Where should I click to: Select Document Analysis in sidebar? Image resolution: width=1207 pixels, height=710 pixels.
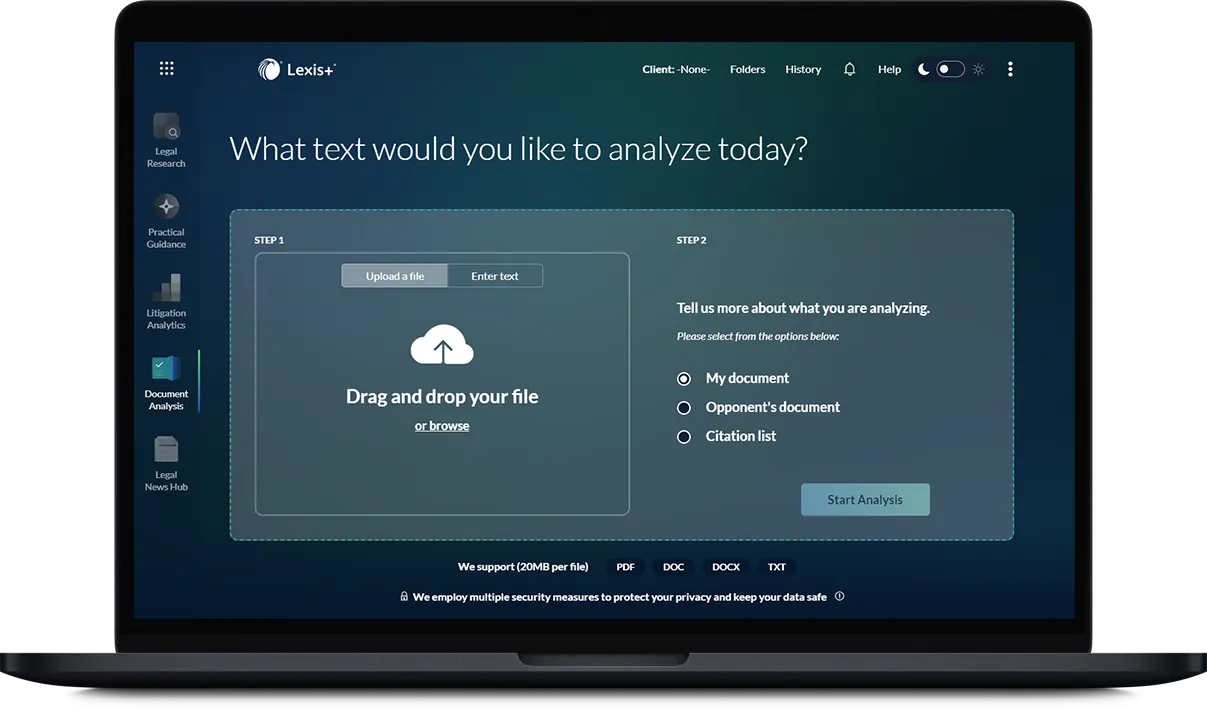point(166,383)
